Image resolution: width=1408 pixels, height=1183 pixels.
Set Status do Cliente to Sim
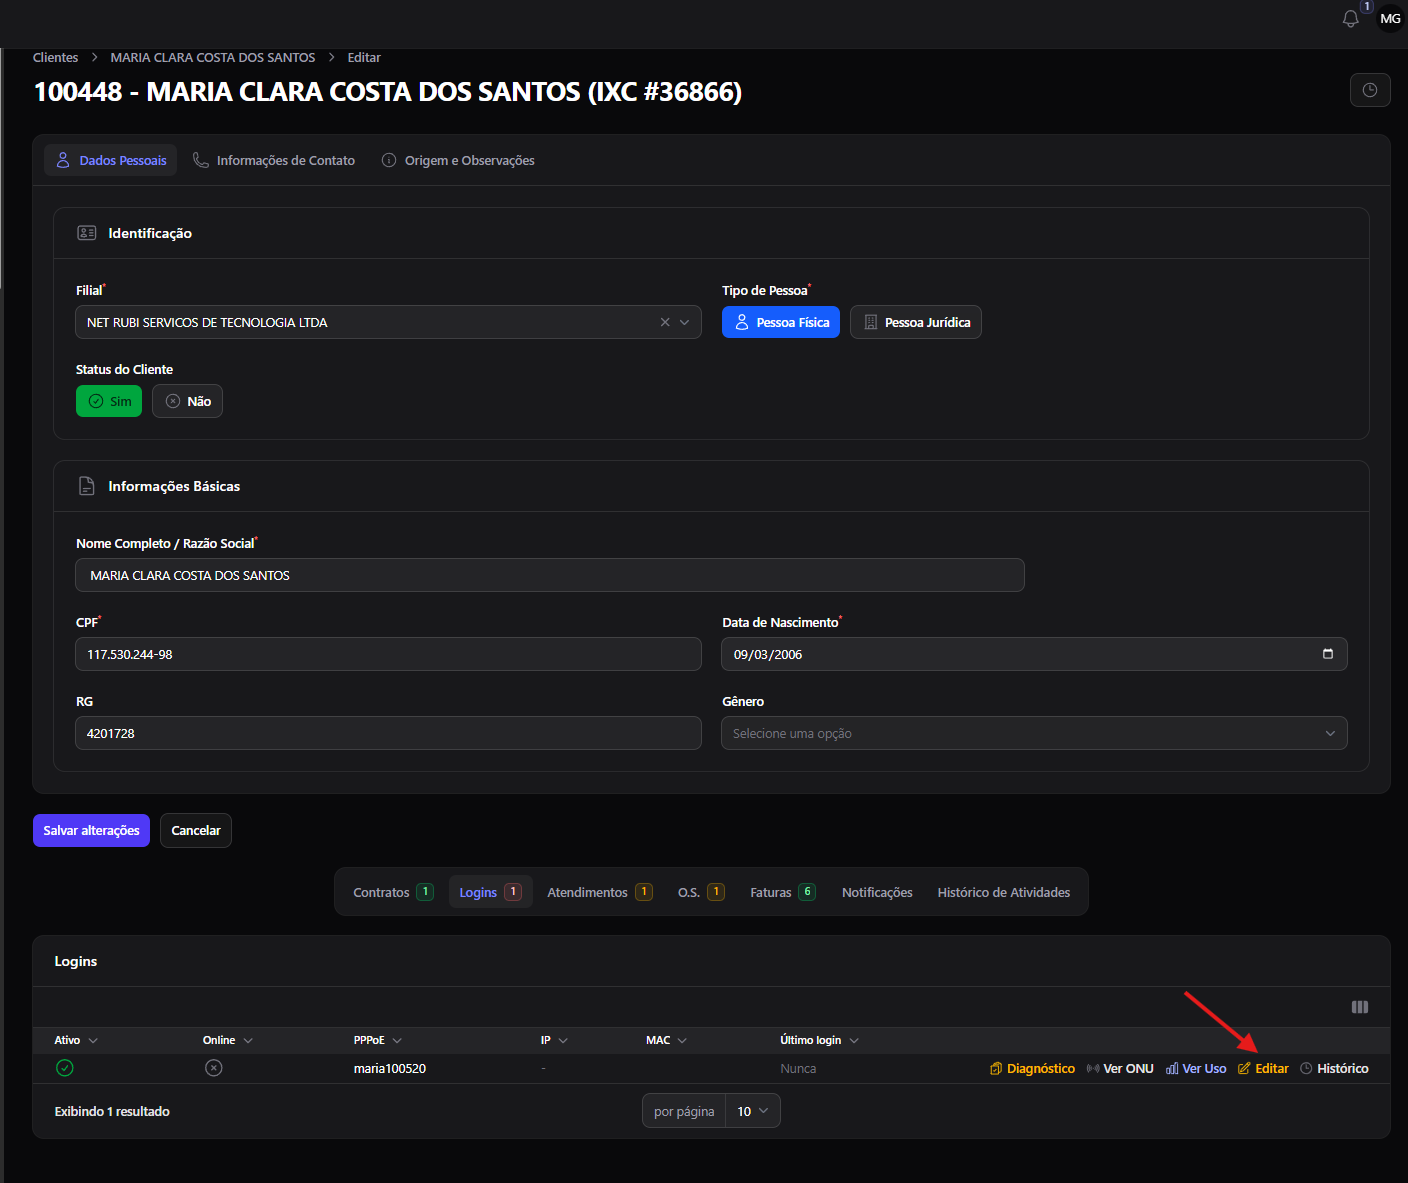[109, 401]
